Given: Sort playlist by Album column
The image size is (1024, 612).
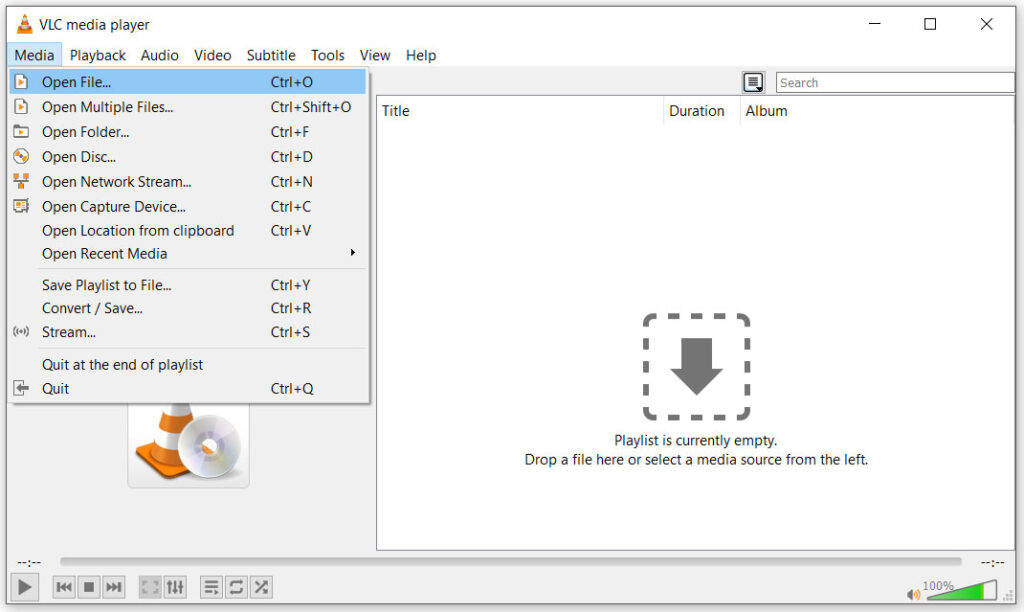Looking at the screenshot, I should click(x=877, y=111).
